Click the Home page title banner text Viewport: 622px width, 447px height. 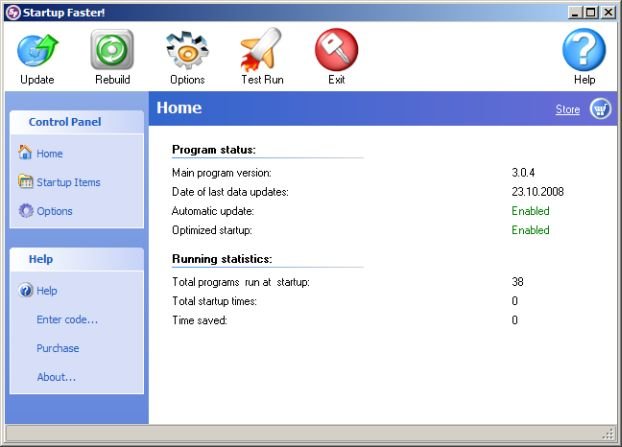[179, 108]
